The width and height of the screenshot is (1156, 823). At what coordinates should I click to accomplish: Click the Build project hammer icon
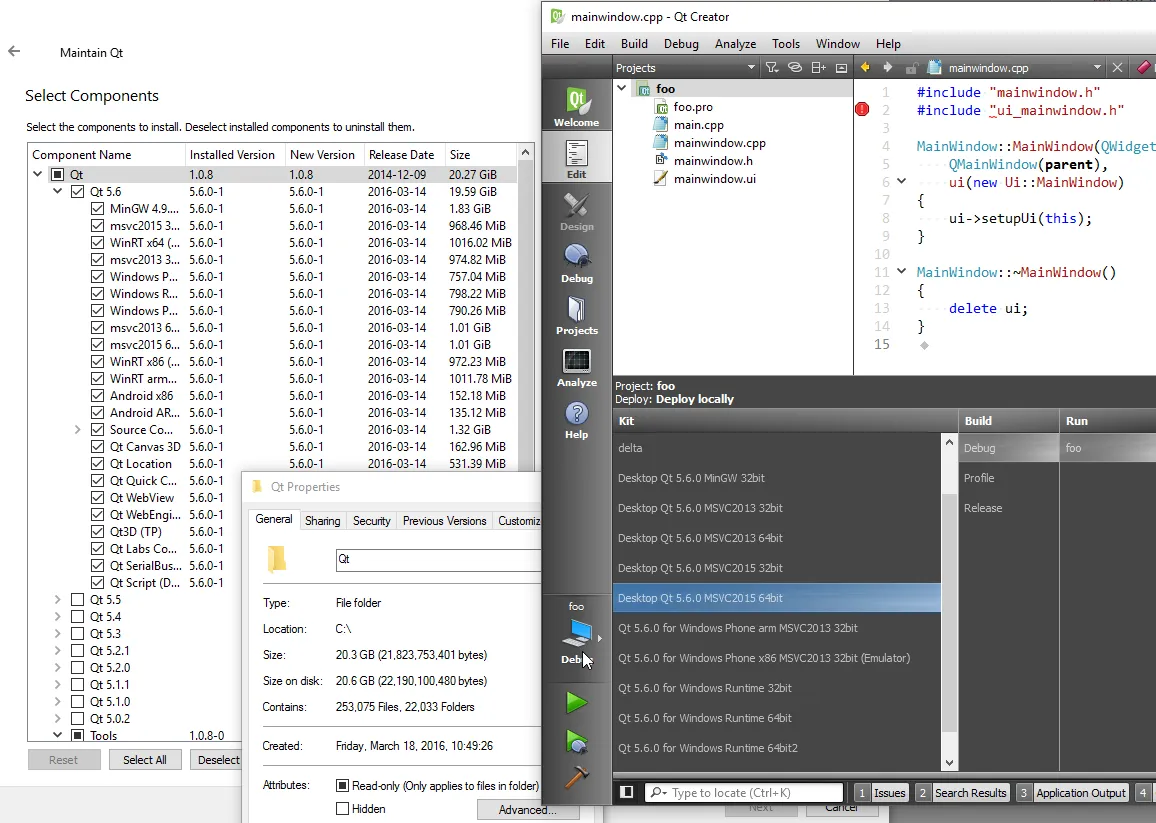577,777
